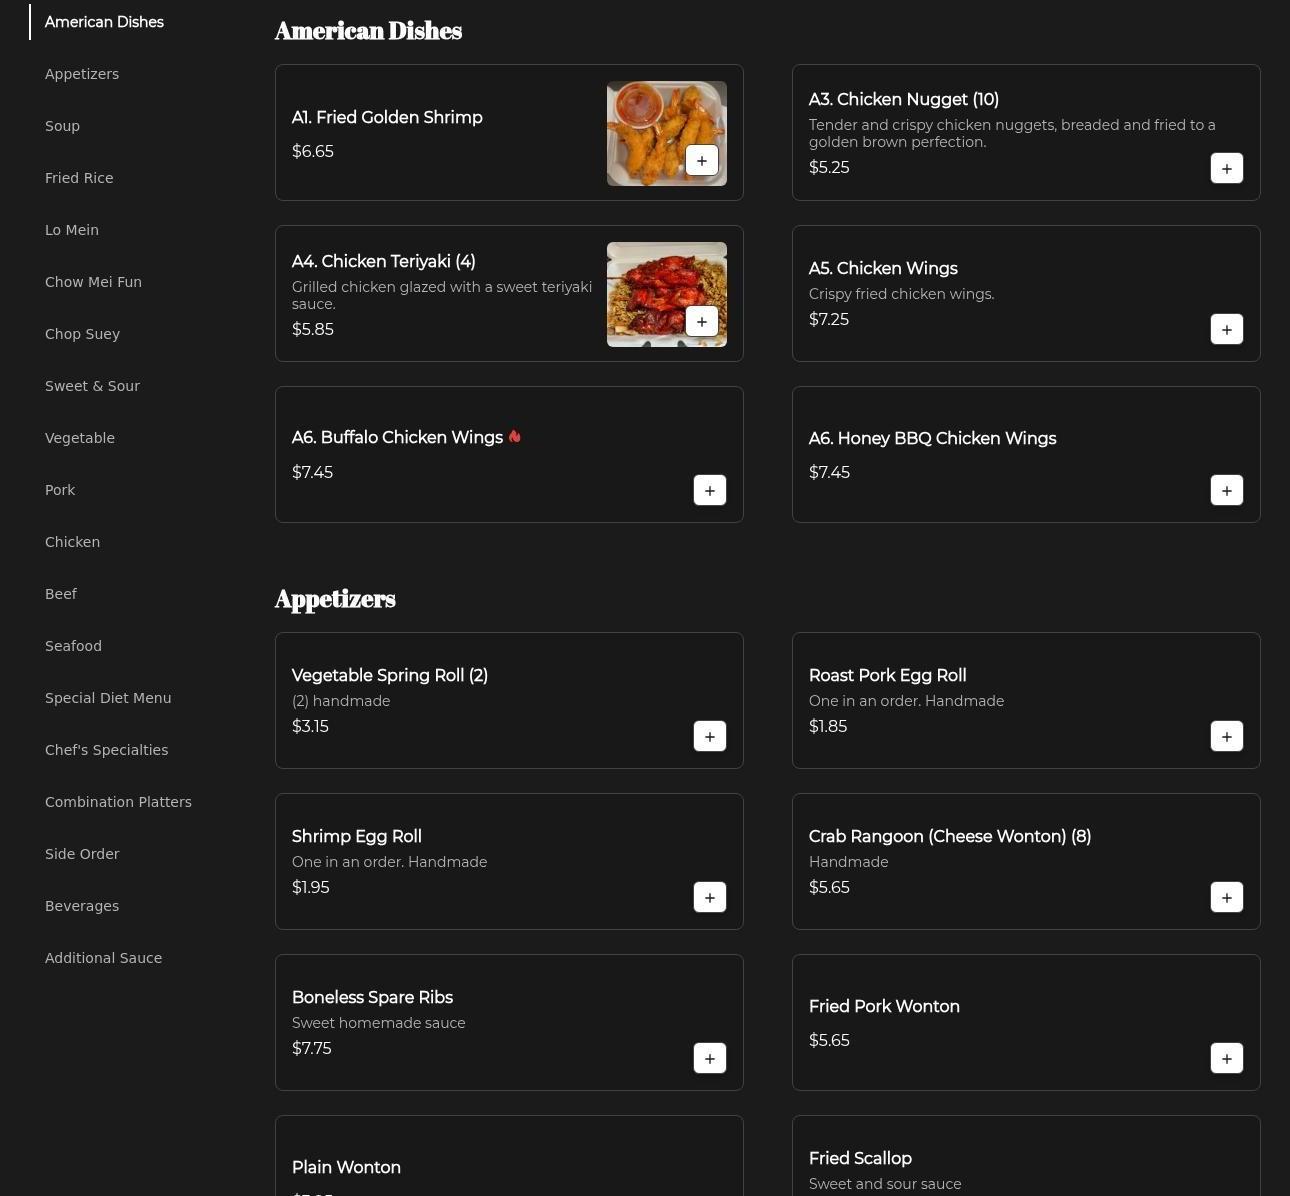This screenshot has height=1196, width=1290.
Task: Select American Dishes in the sidebar
Action: [104, 22]
